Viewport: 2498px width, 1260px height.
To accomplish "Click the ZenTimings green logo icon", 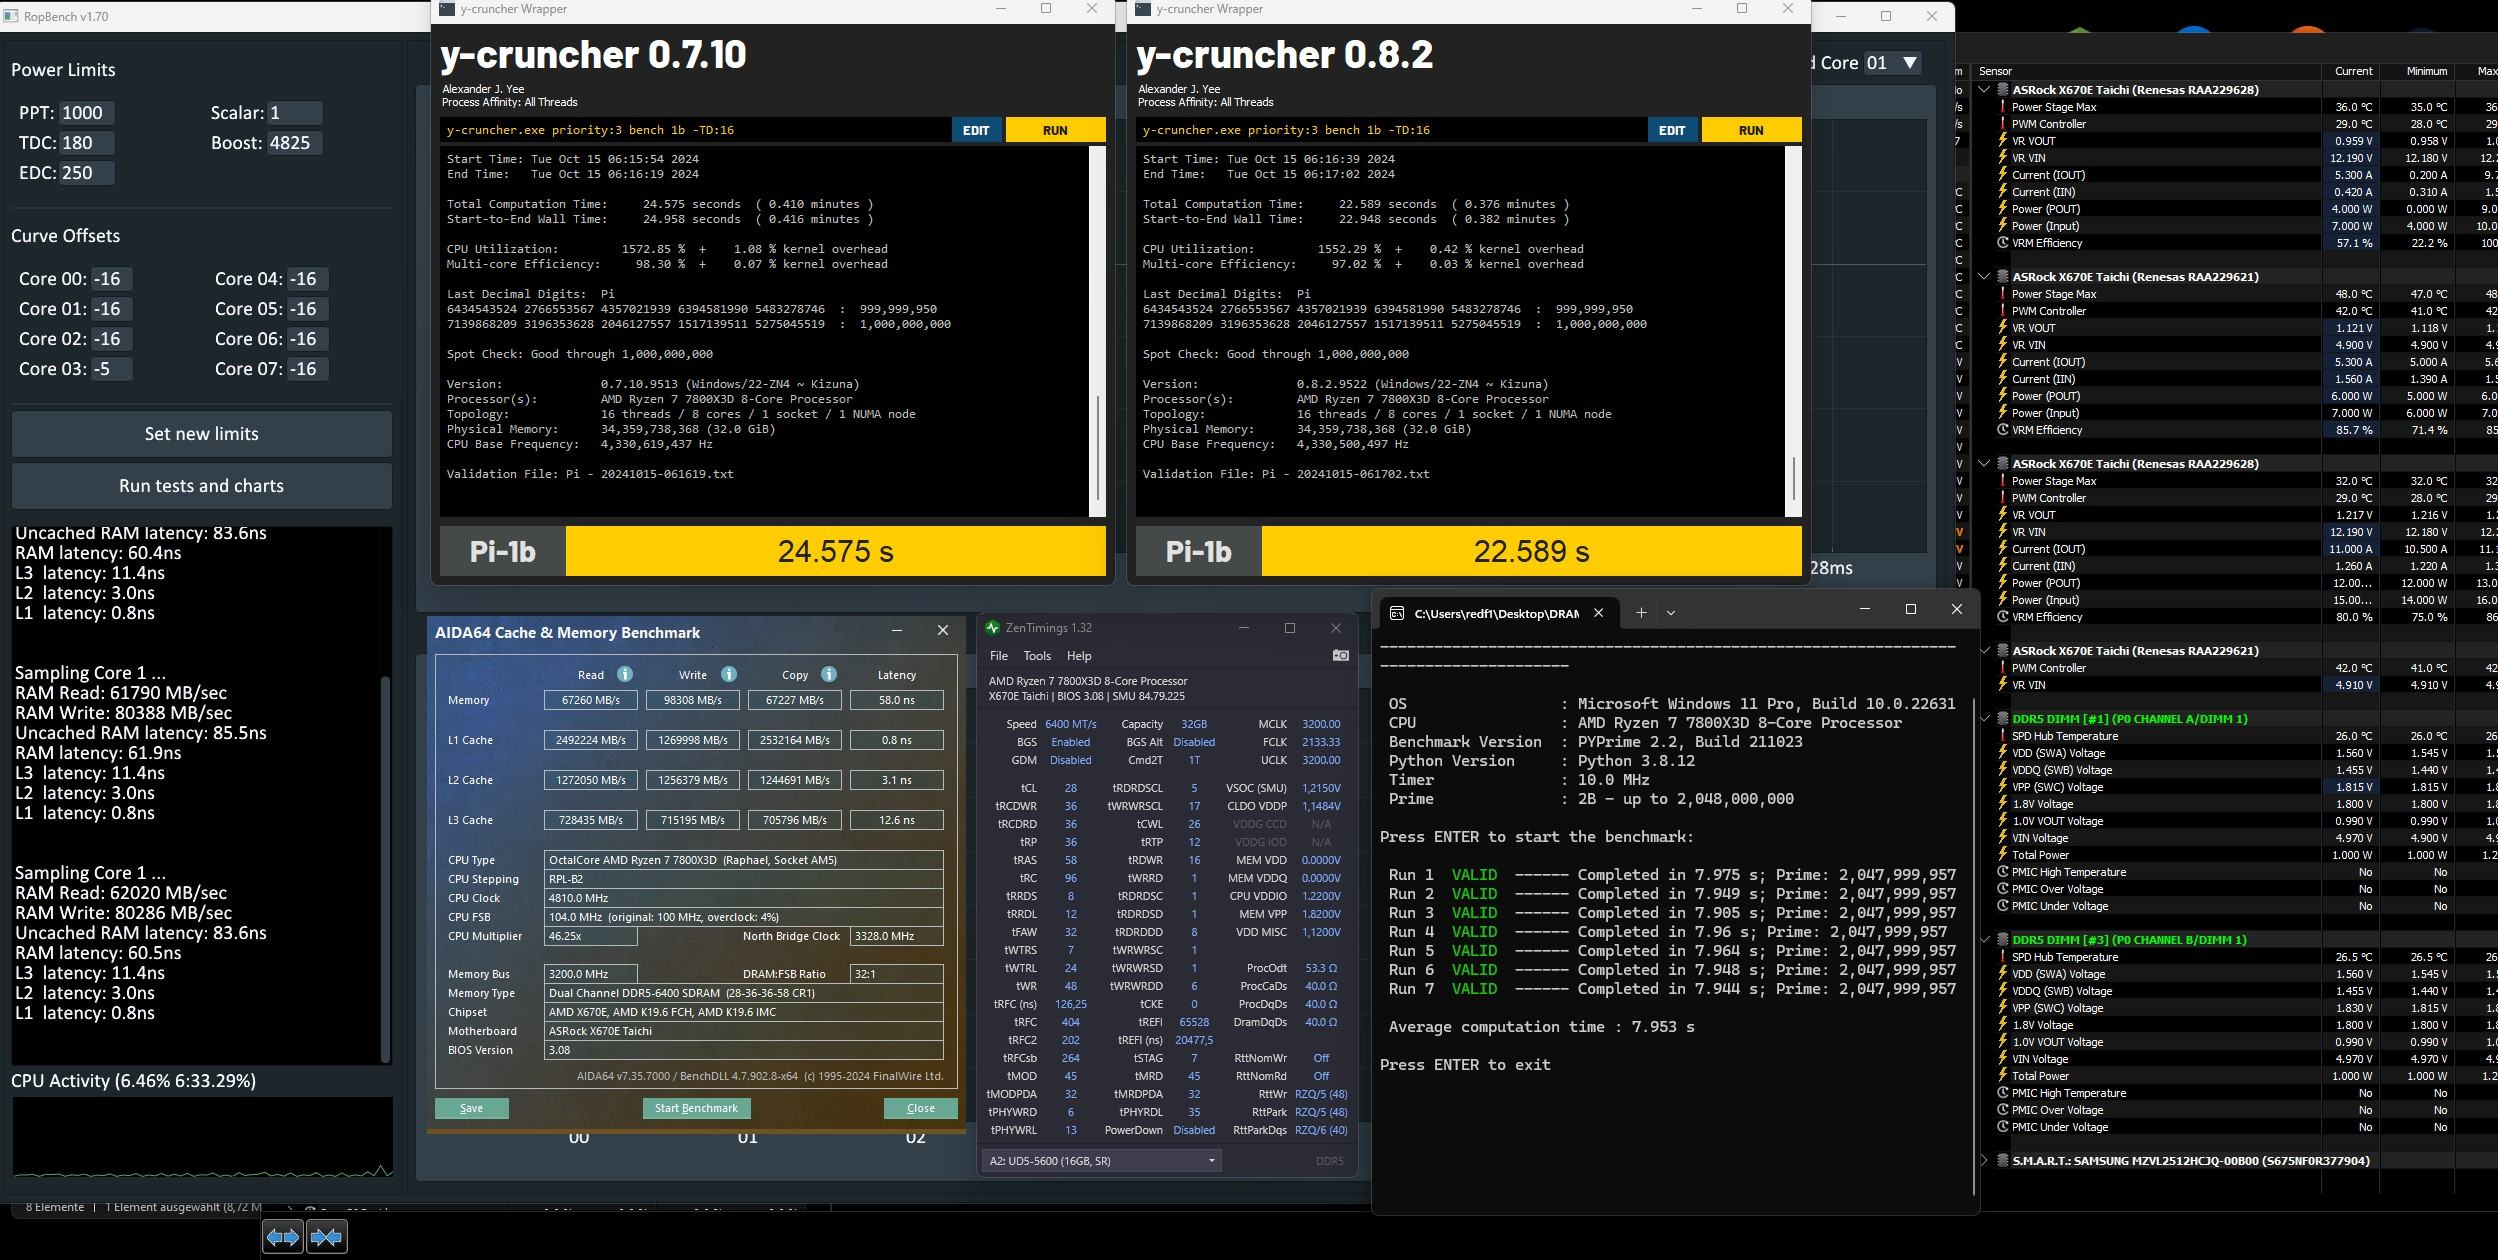I will pos(992,628).
